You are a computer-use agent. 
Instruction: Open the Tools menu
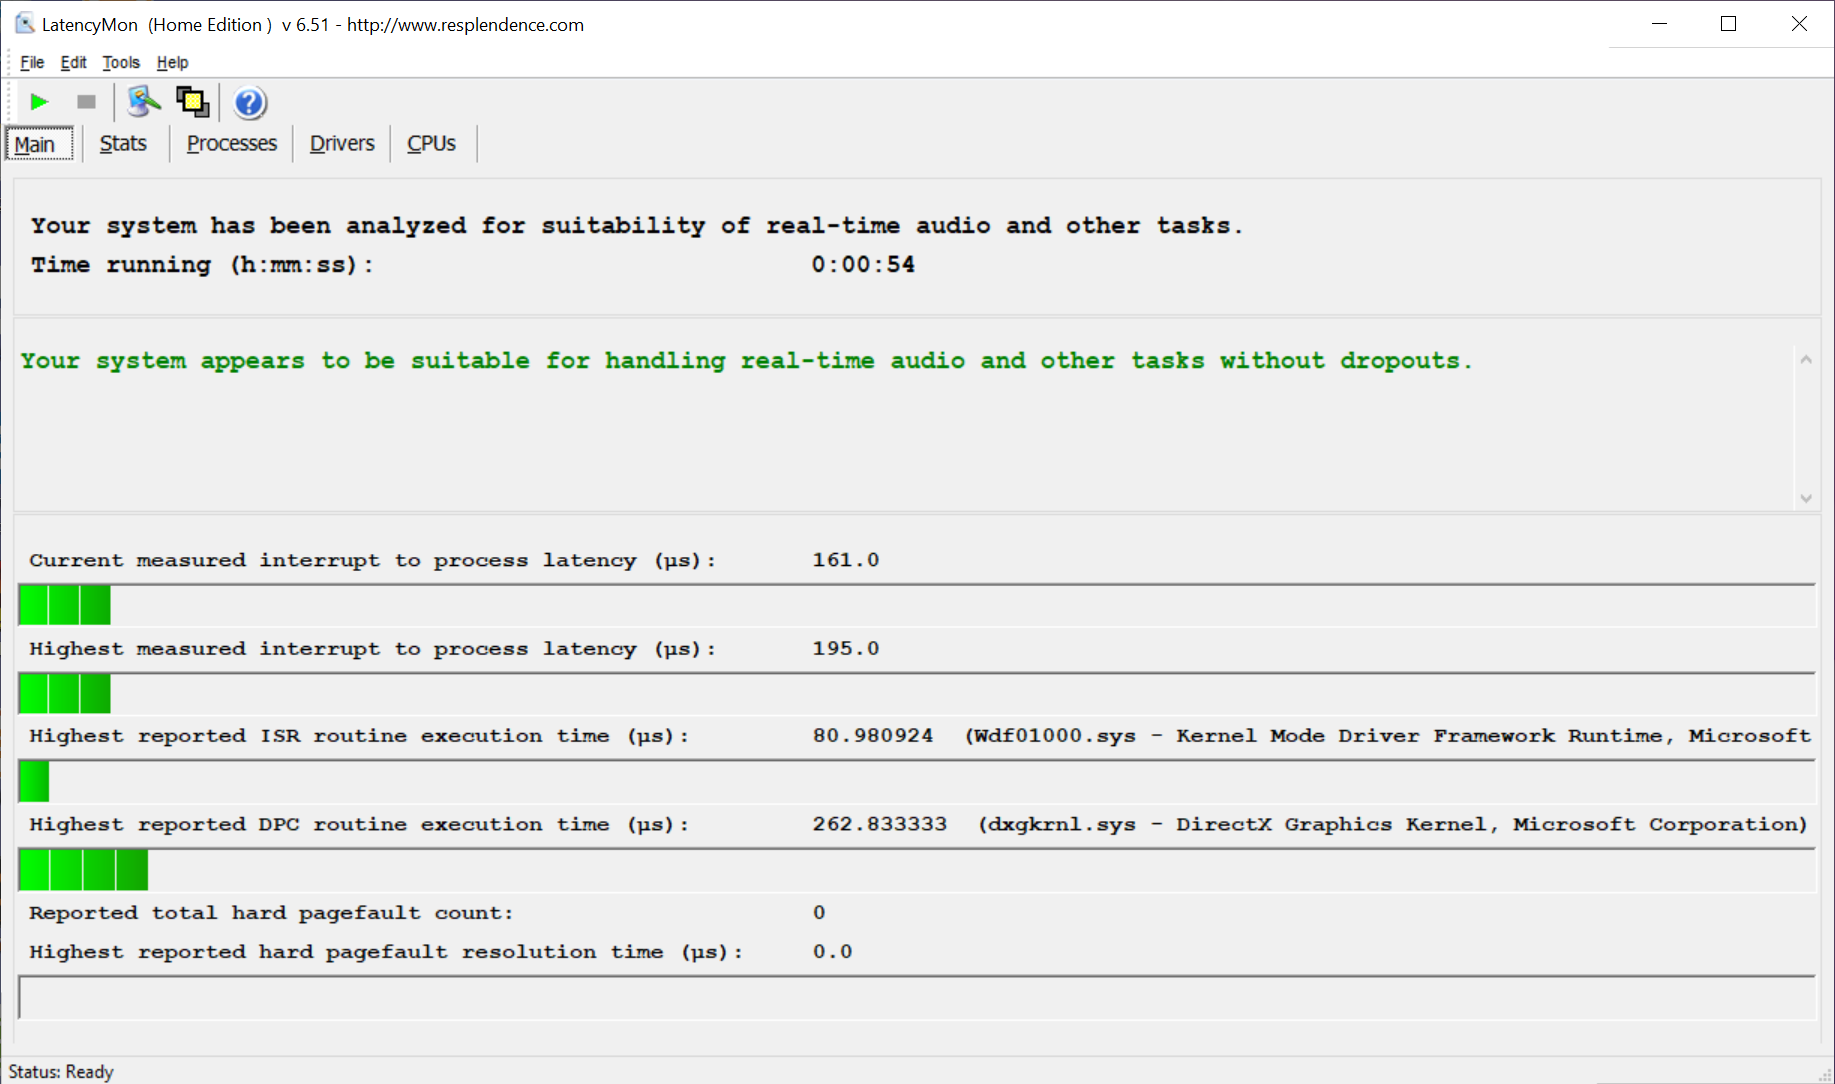[121, 62]
